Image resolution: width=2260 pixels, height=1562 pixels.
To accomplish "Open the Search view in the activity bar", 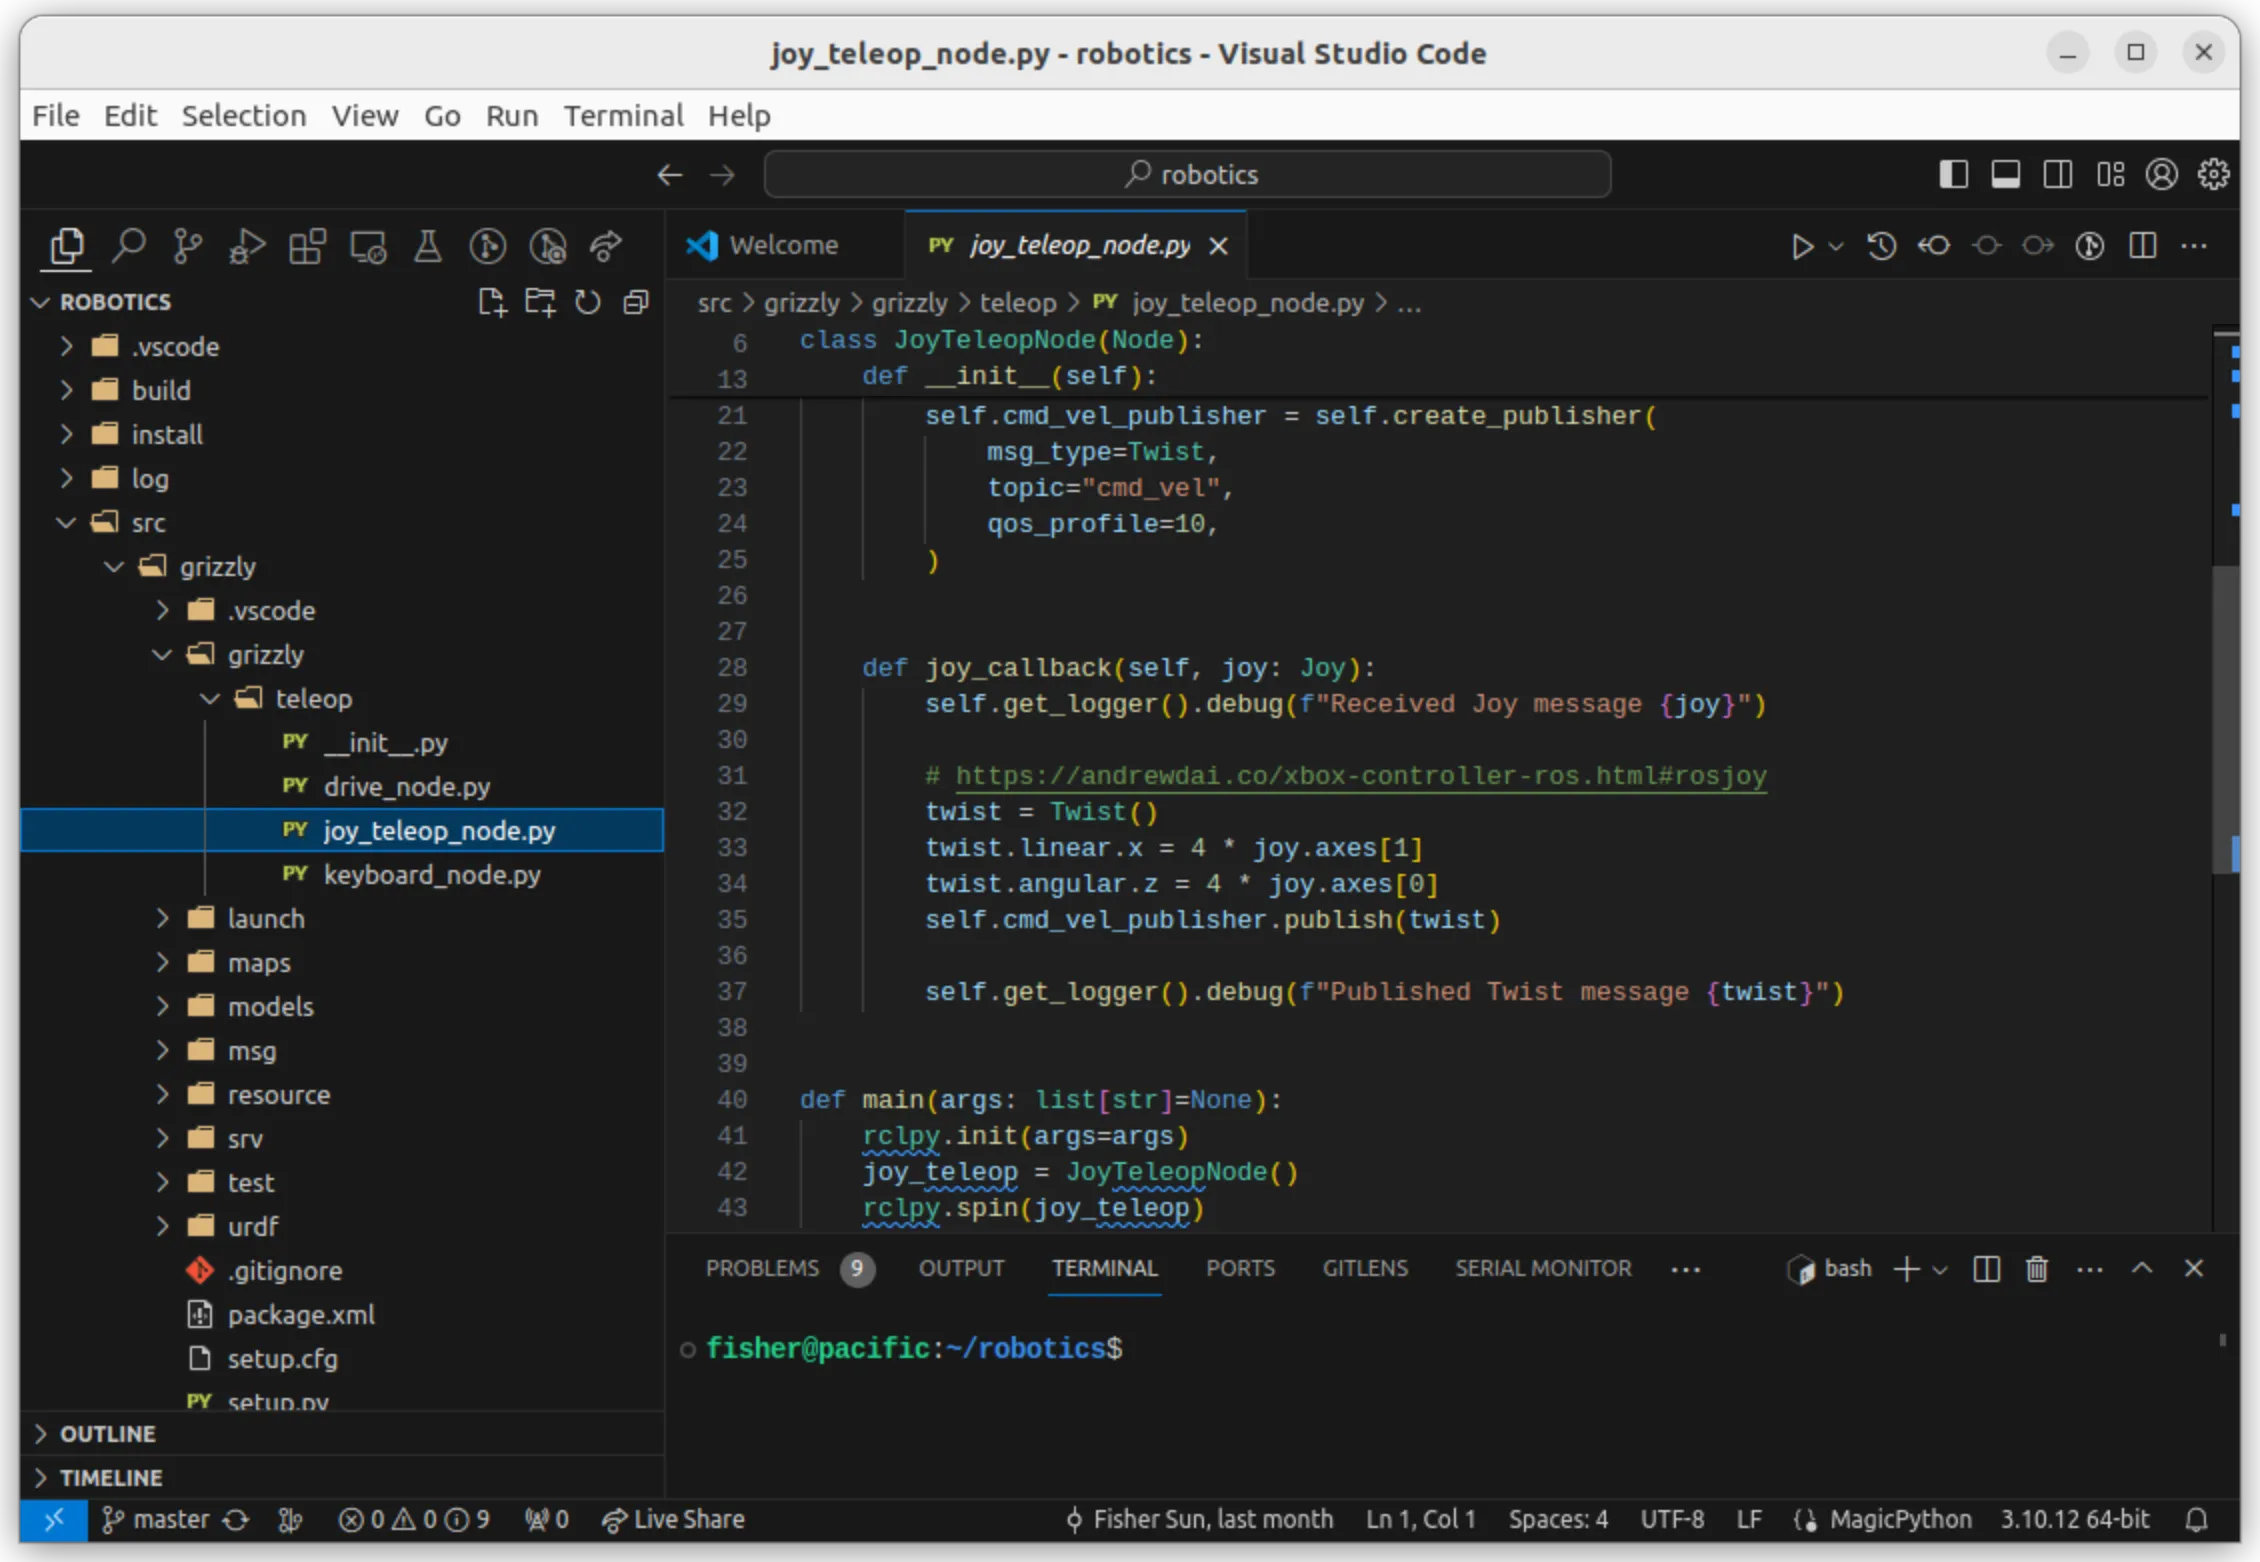I will (129, 245).
